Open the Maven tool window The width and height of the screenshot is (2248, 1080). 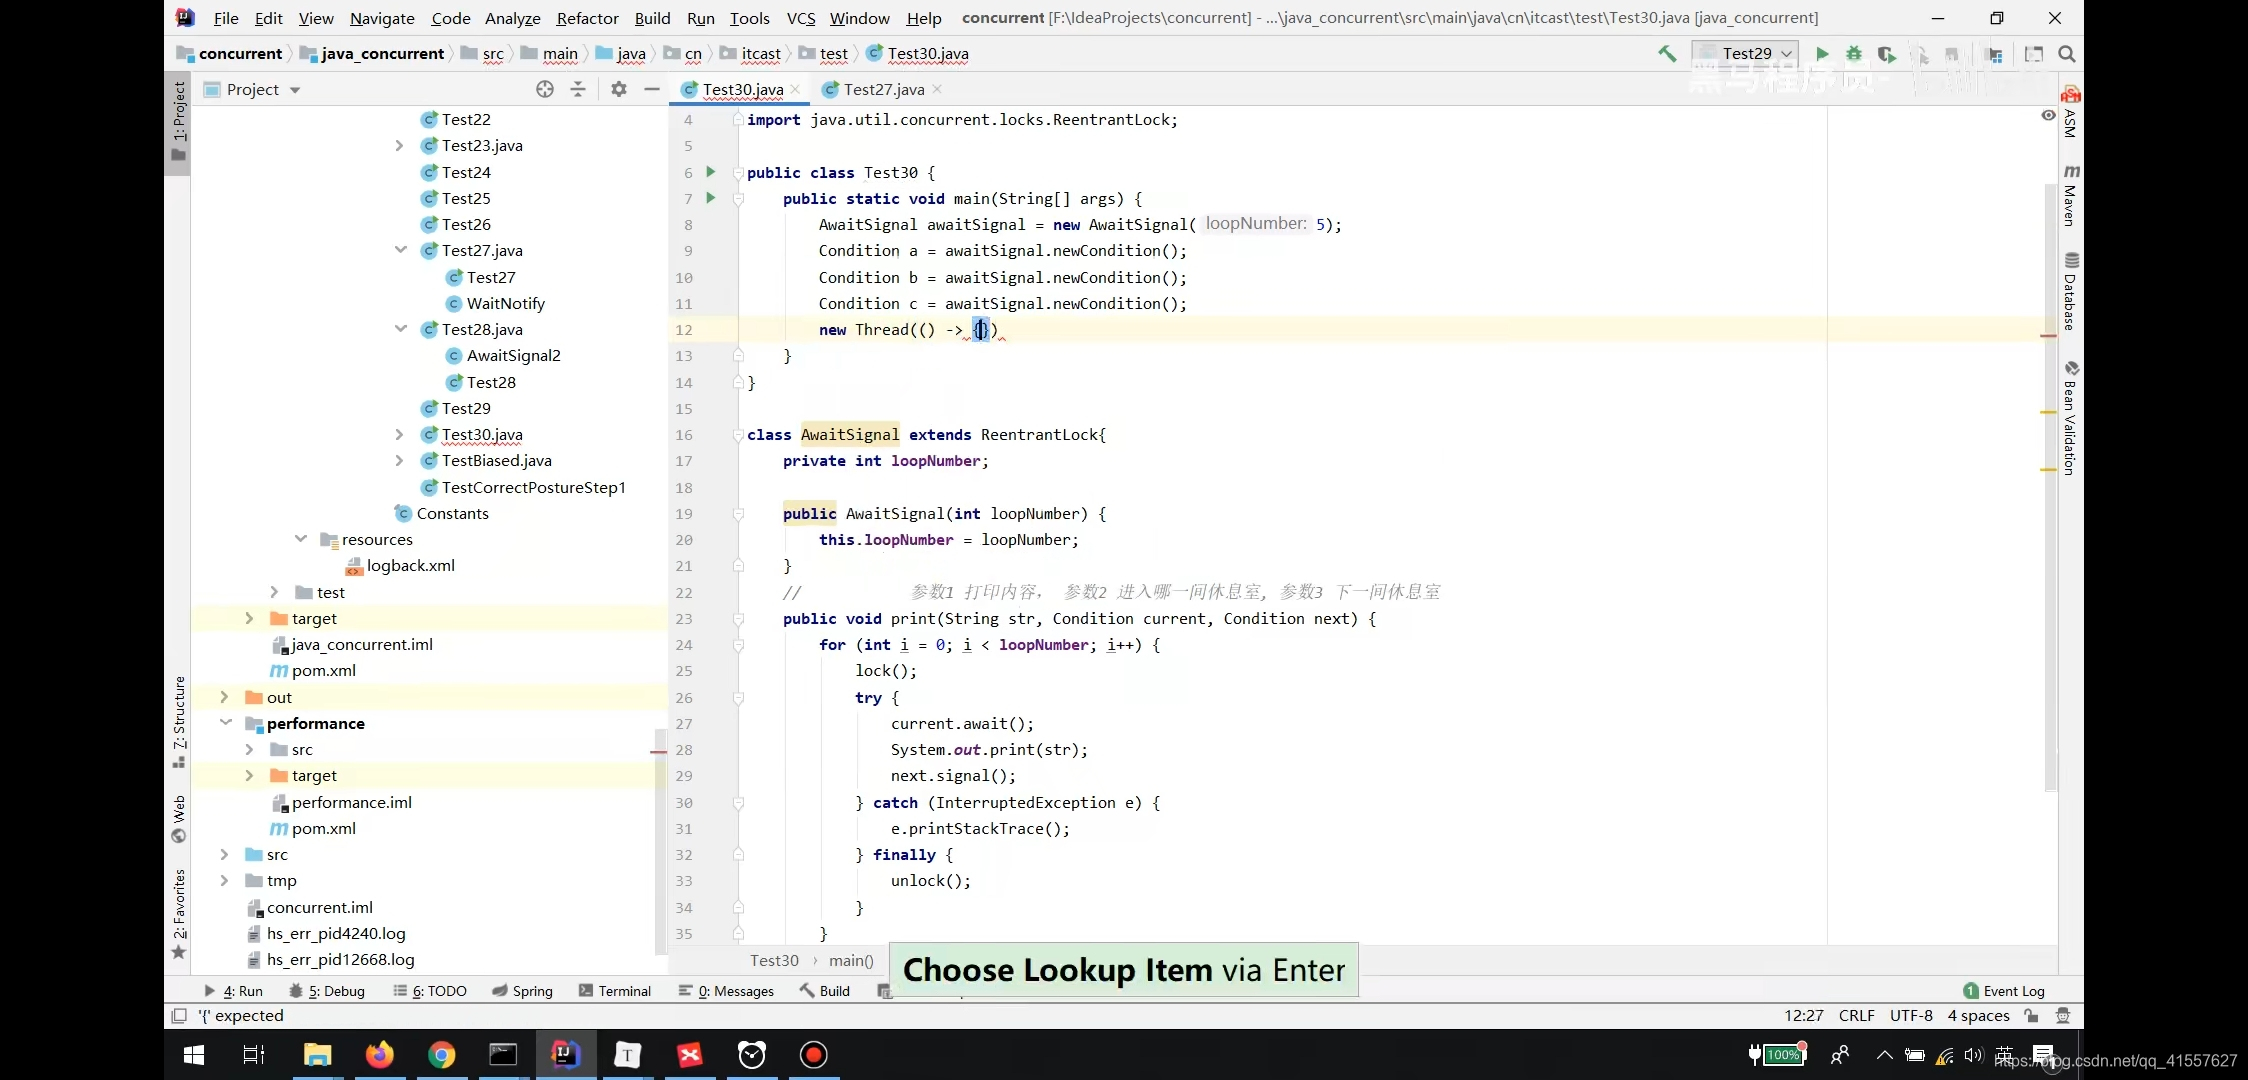(2071, 196)
